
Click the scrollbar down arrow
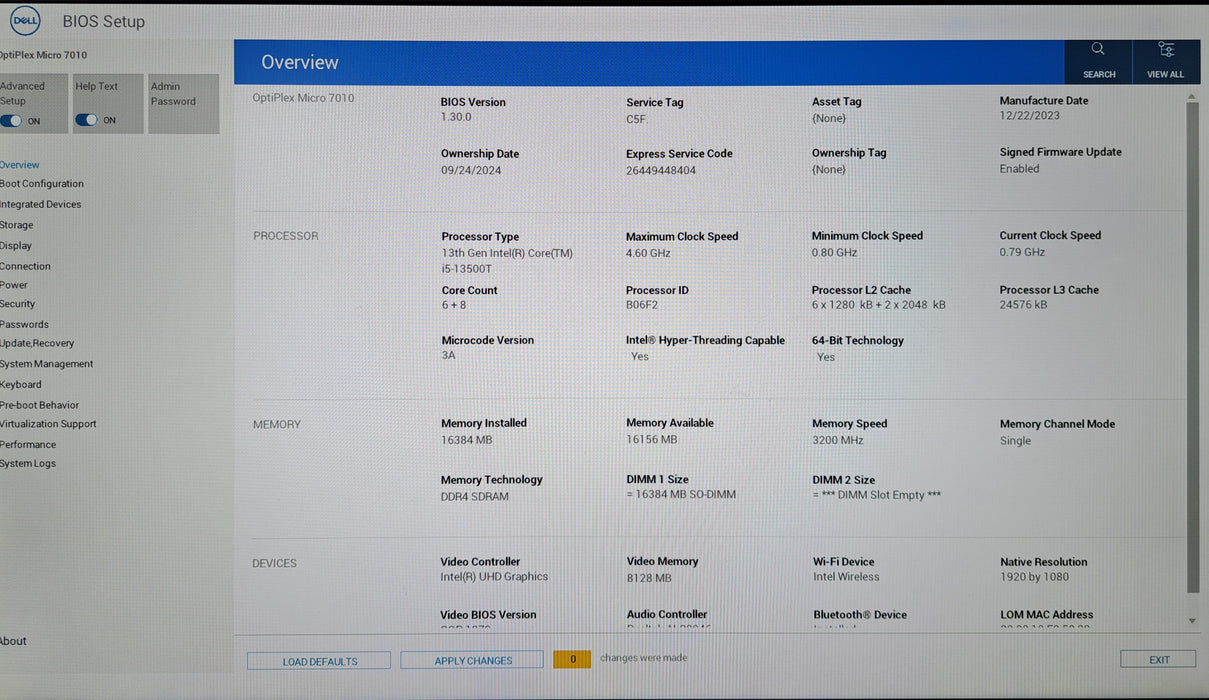(1191, 621)
